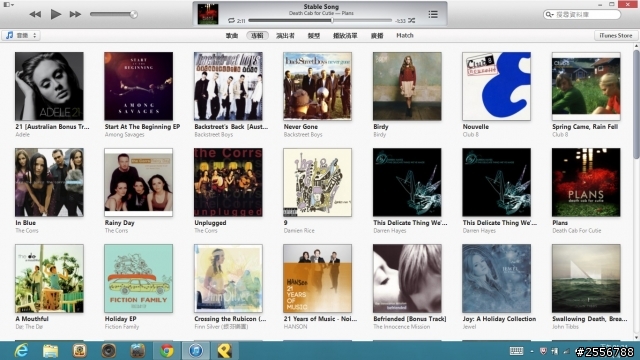
Task: Toggle the shuffle icon in the player
Action: coord(411,20)
